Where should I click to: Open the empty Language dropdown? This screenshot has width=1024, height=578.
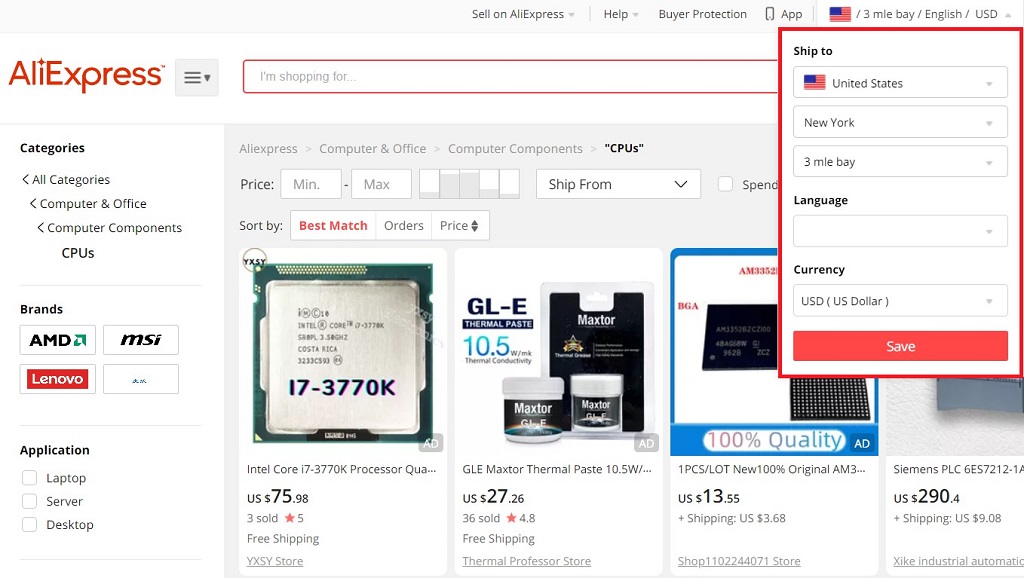(x=900, y=231)
